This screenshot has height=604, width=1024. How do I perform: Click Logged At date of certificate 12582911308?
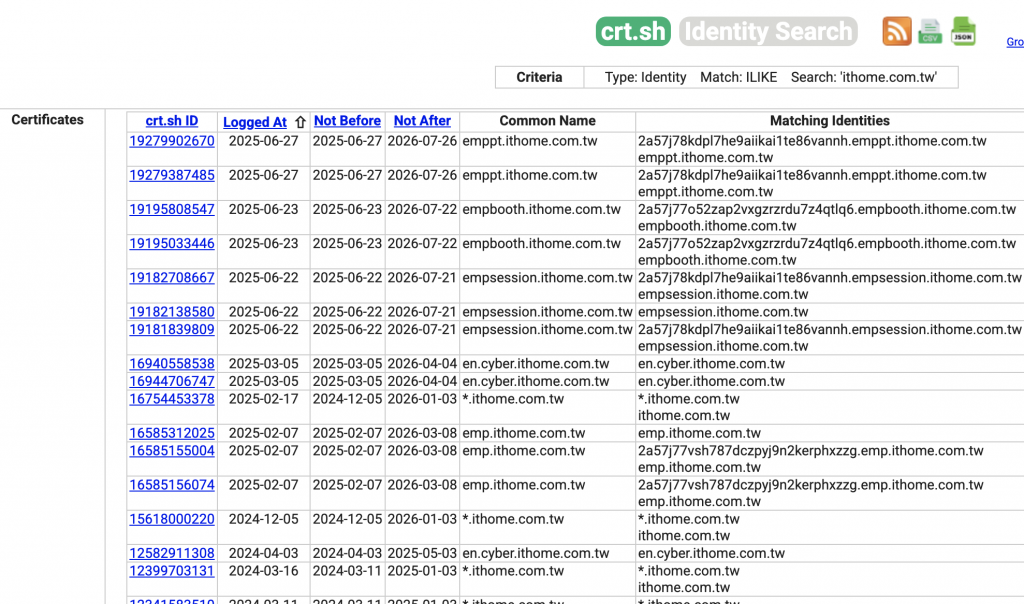[x=263, y=553]
